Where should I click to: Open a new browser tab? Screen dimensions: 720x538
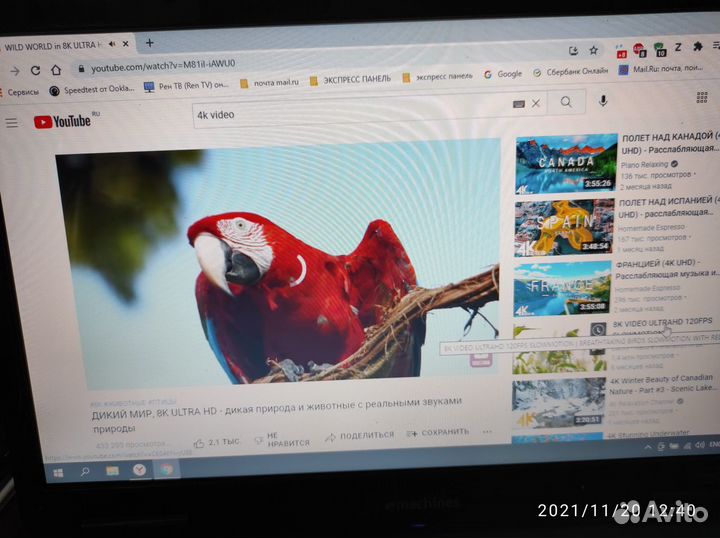click(150, 43)
